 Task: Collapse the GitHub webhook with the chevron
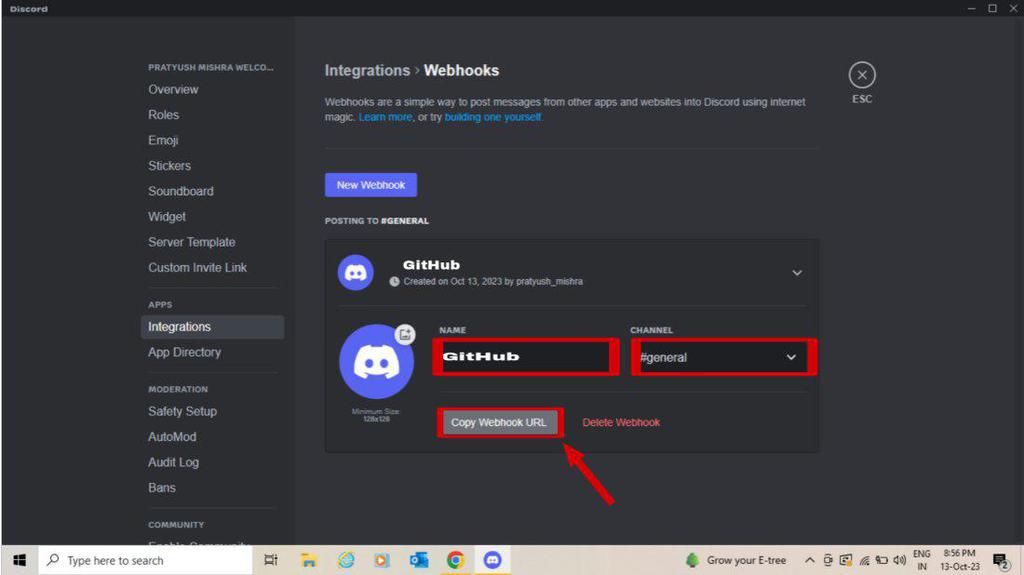pyautogui.click(x=797, y=272)
